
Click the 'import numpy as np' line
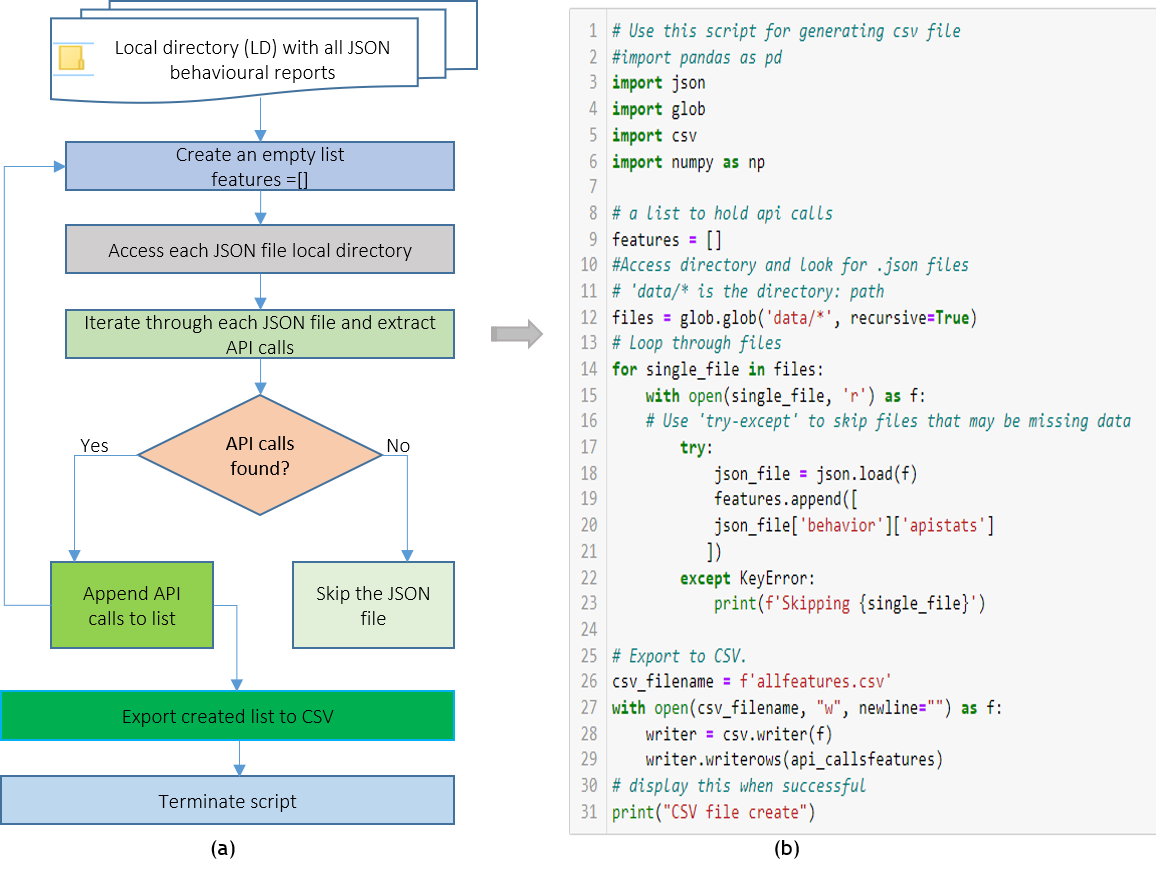[688, 162]
